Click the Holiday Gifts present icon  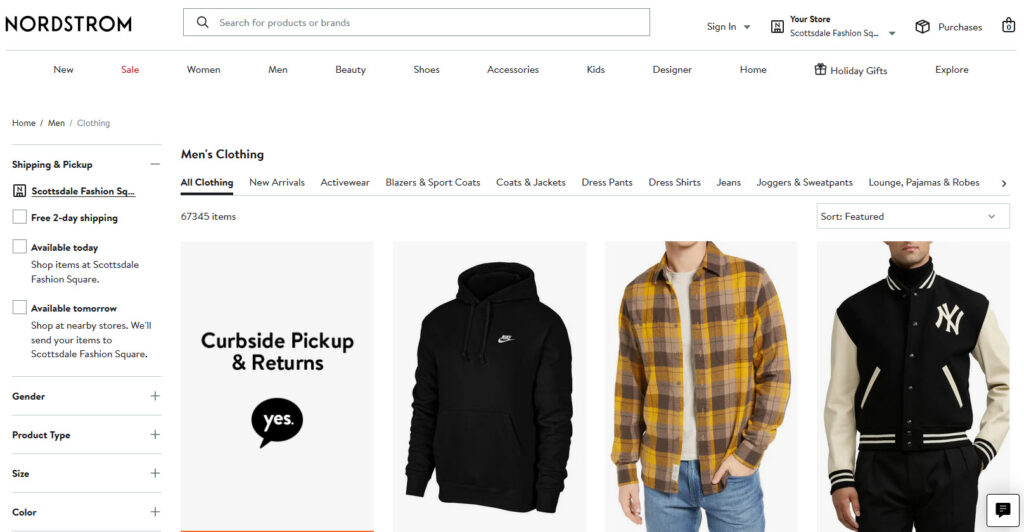(x=820, y=69)
